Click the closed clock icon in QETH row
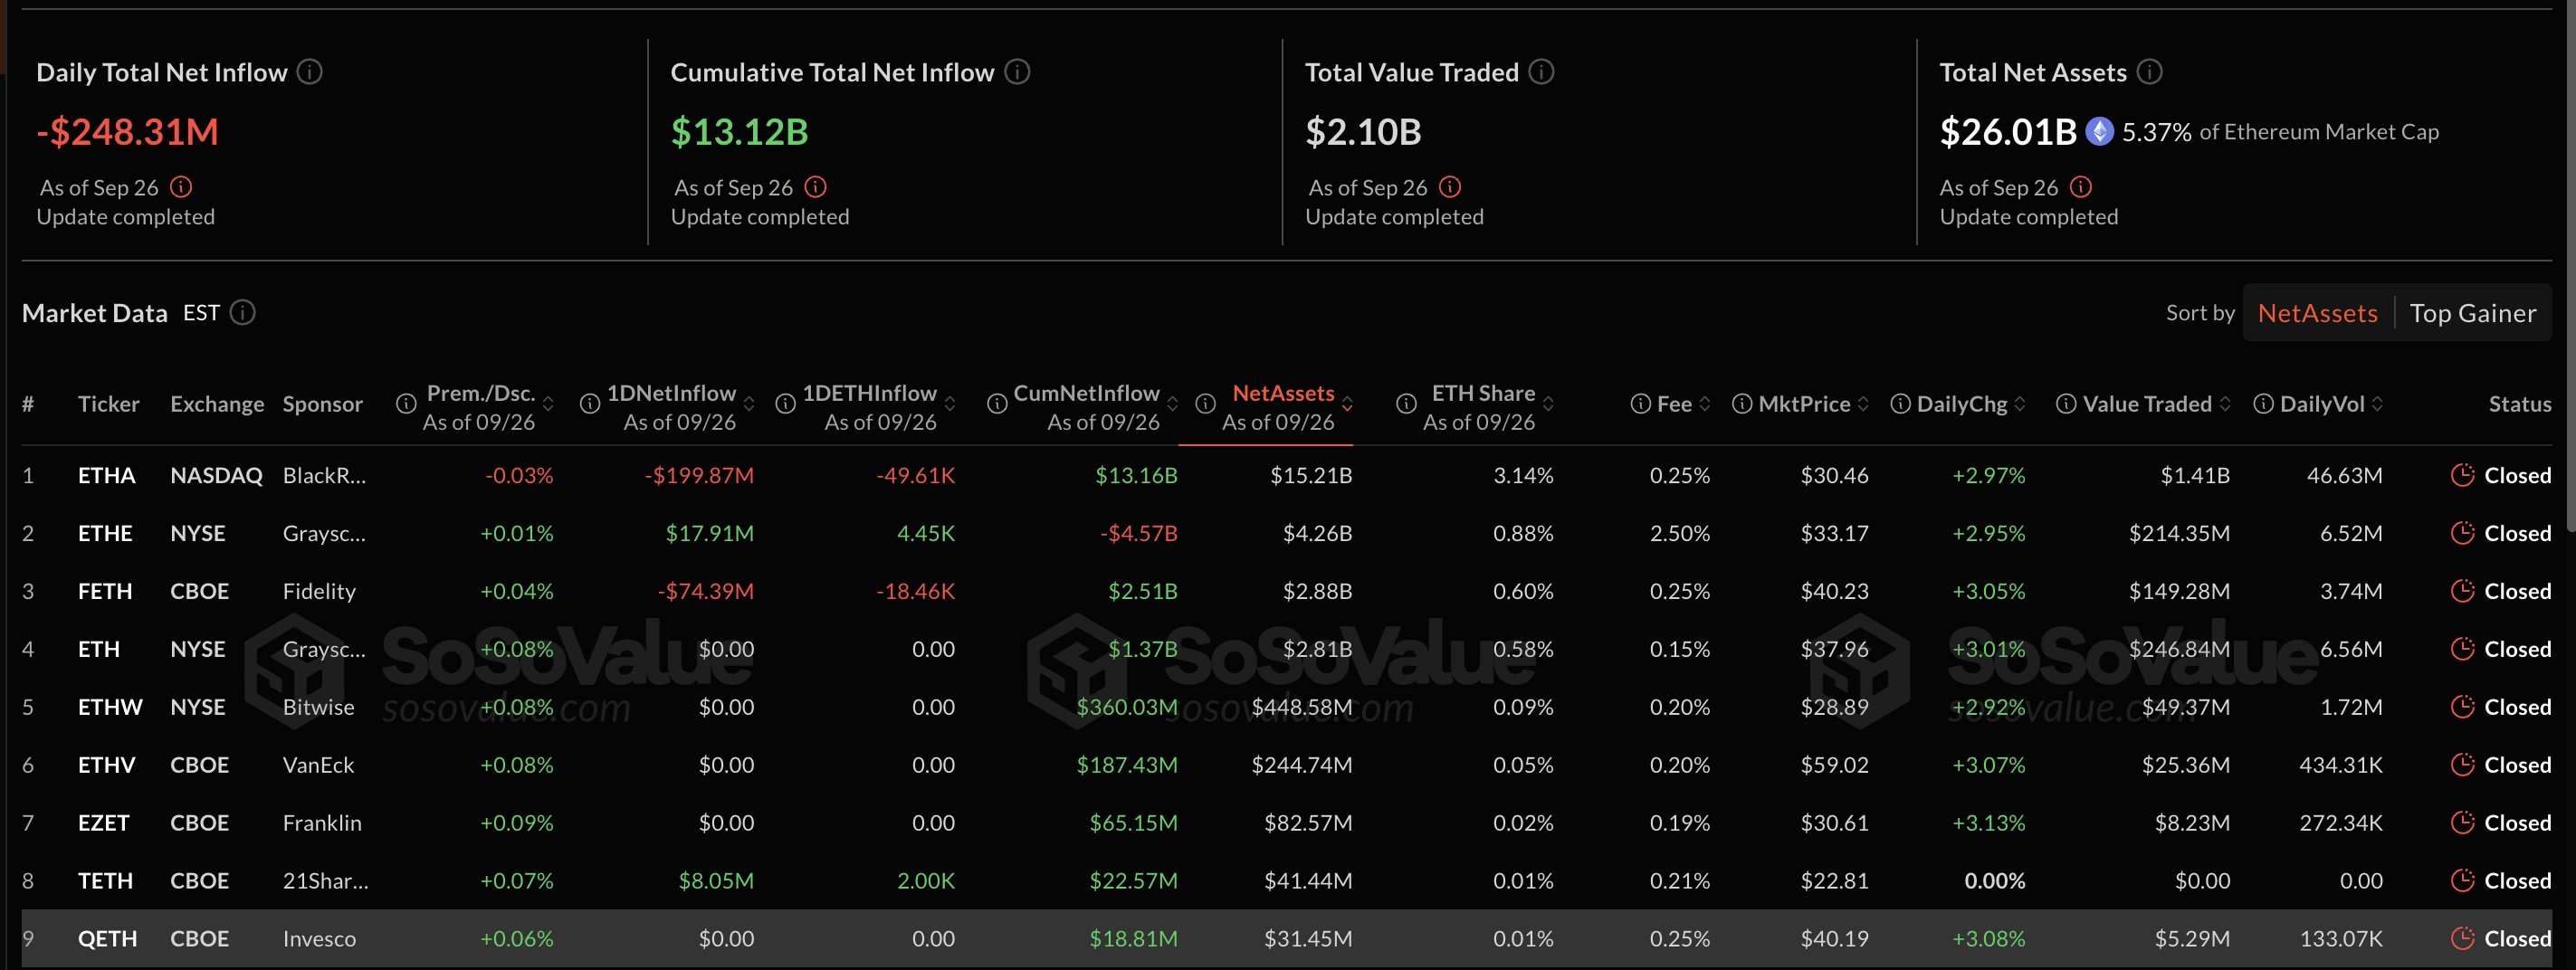This screenshot has width=2576, height=970. click(2463, 938)
